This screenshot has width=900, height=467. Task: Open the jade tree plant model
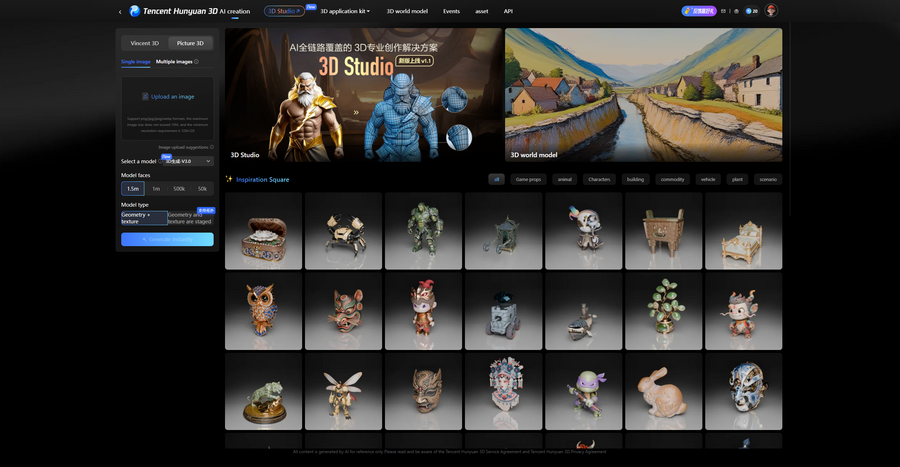664,312
